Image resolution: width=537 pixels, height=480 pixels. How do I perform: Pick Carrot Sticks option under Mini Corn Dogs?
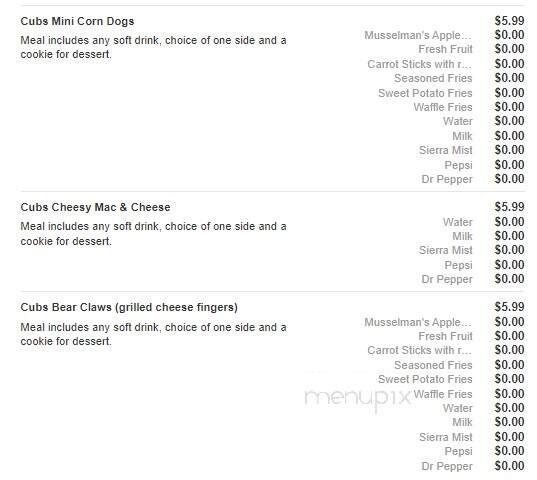coord(420,64)
